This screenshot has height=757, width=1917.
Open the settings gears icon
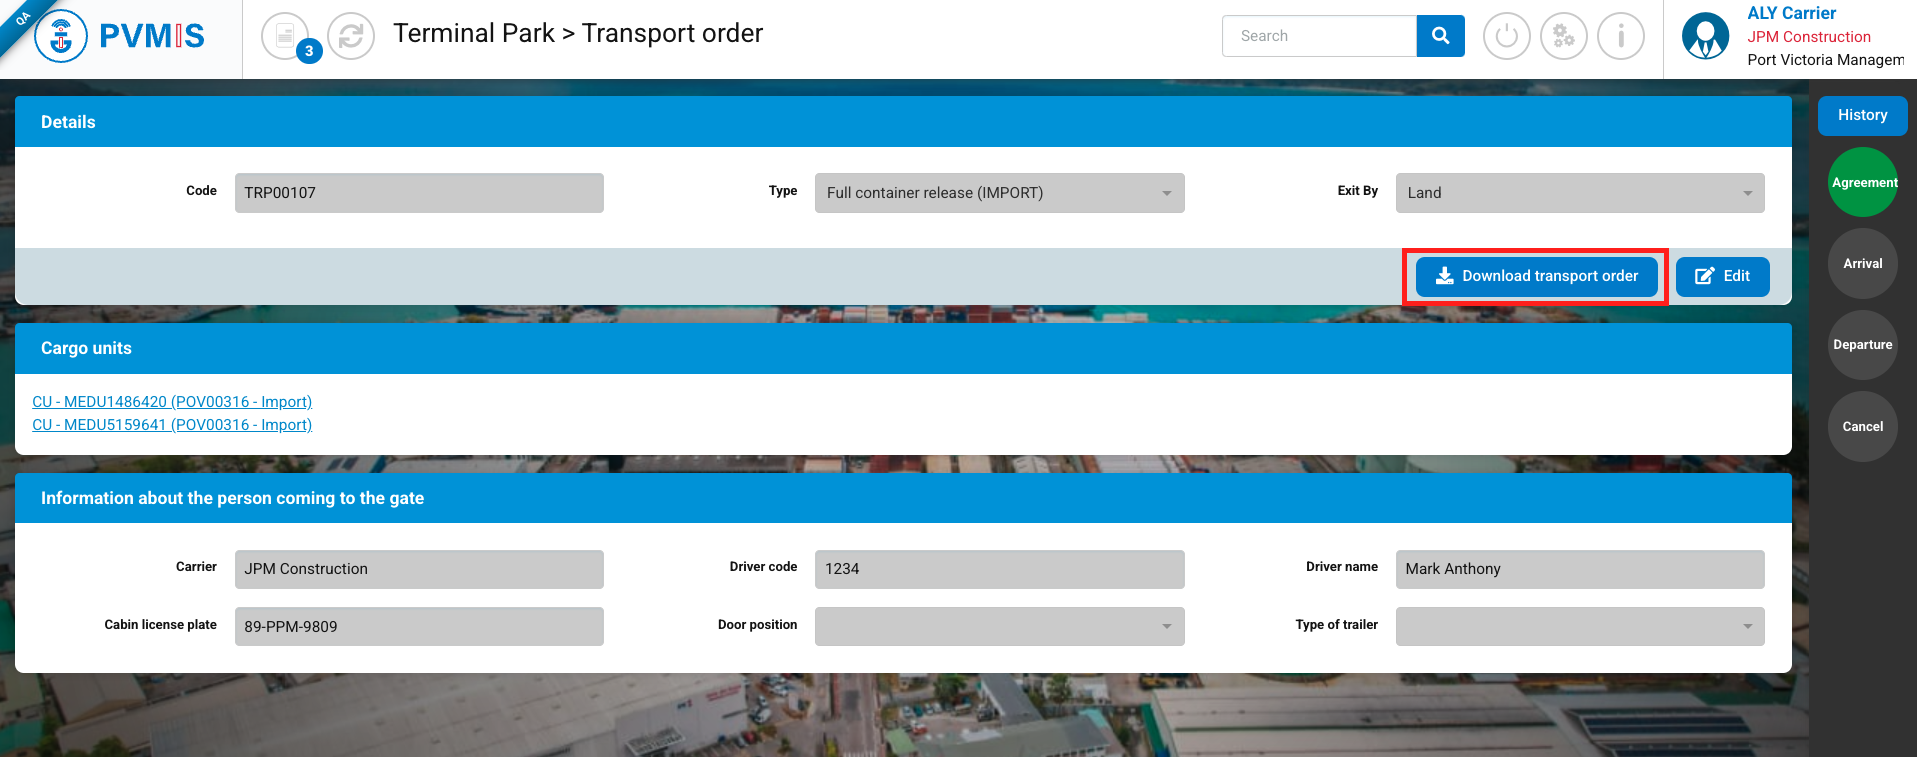(1563, 37)
